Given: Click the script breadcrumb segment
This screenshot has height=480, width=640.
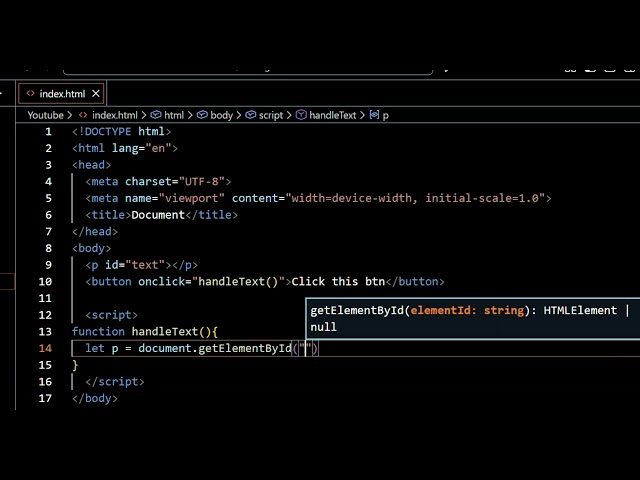Looking at the screenshot, I should (x=271, y=116).
